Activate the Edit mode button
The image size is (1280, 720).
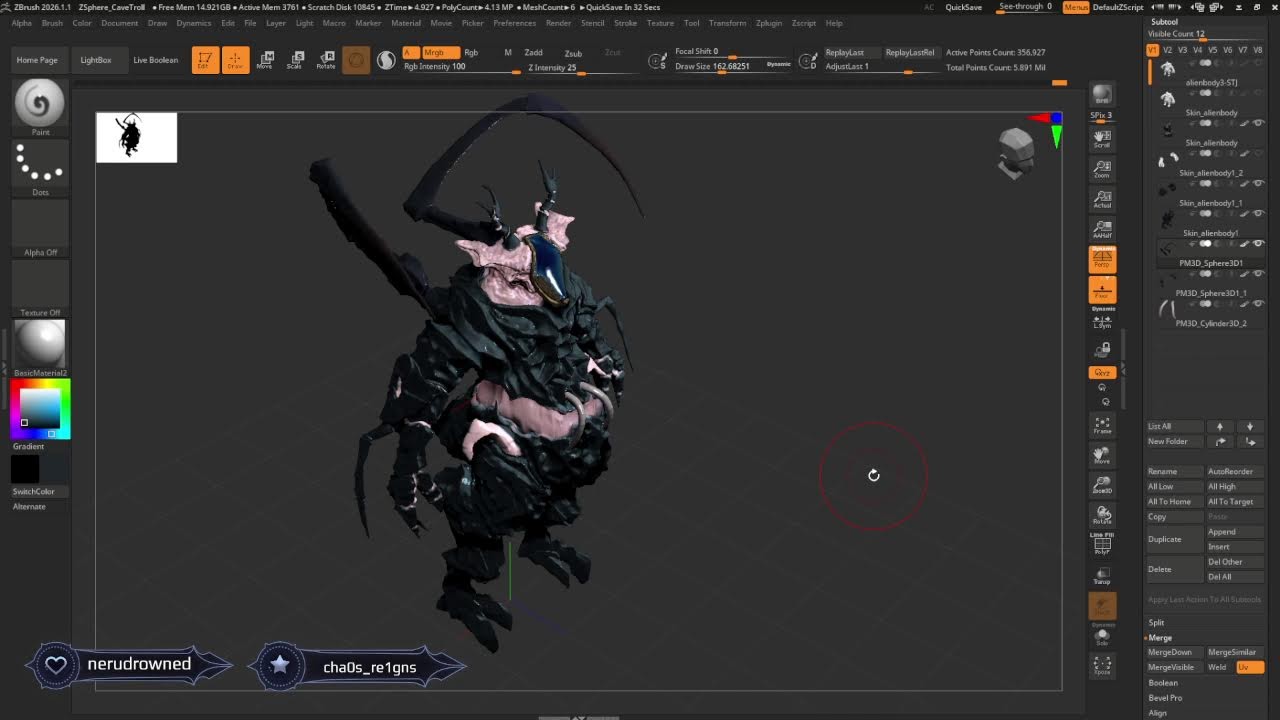(x=205, y=60)
